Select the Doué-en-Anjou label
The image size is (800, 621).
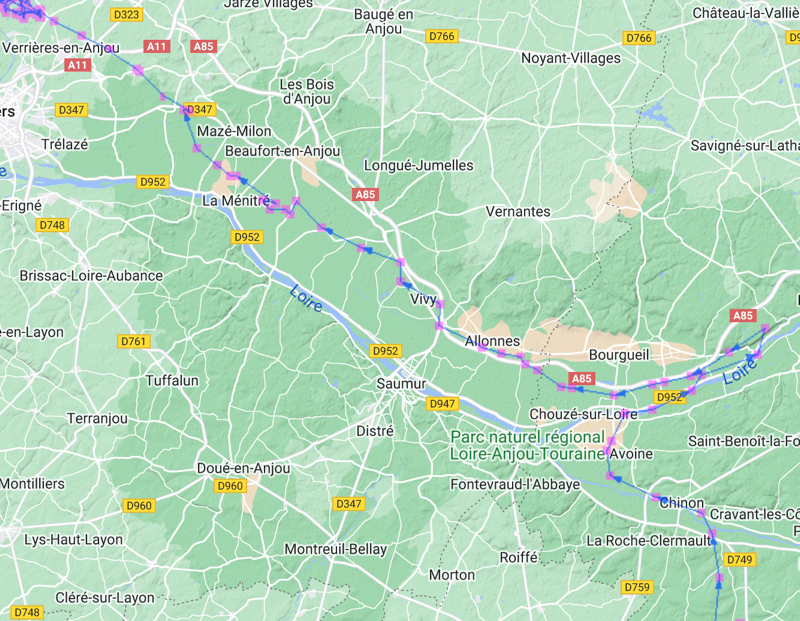click(x=243, y=468)
